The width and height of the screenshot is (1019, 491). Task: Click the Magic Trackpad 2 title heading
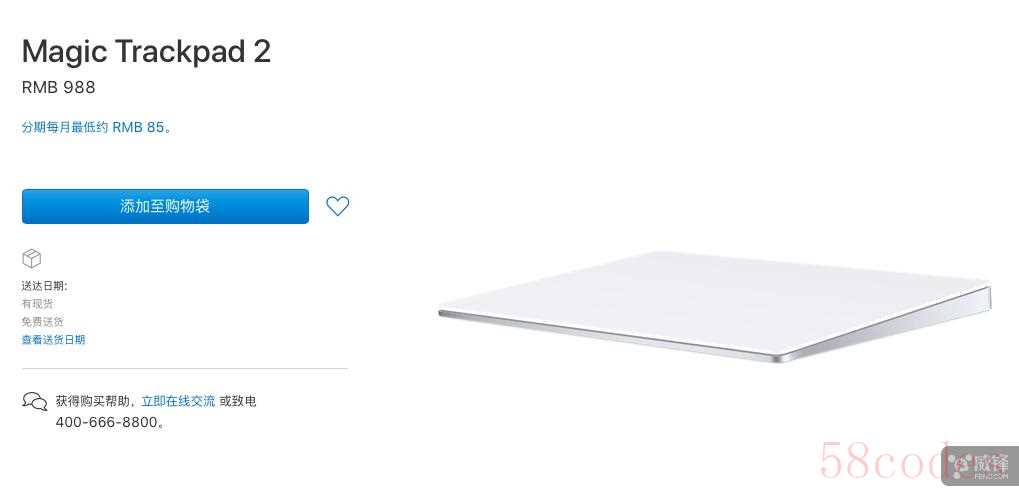146,51
